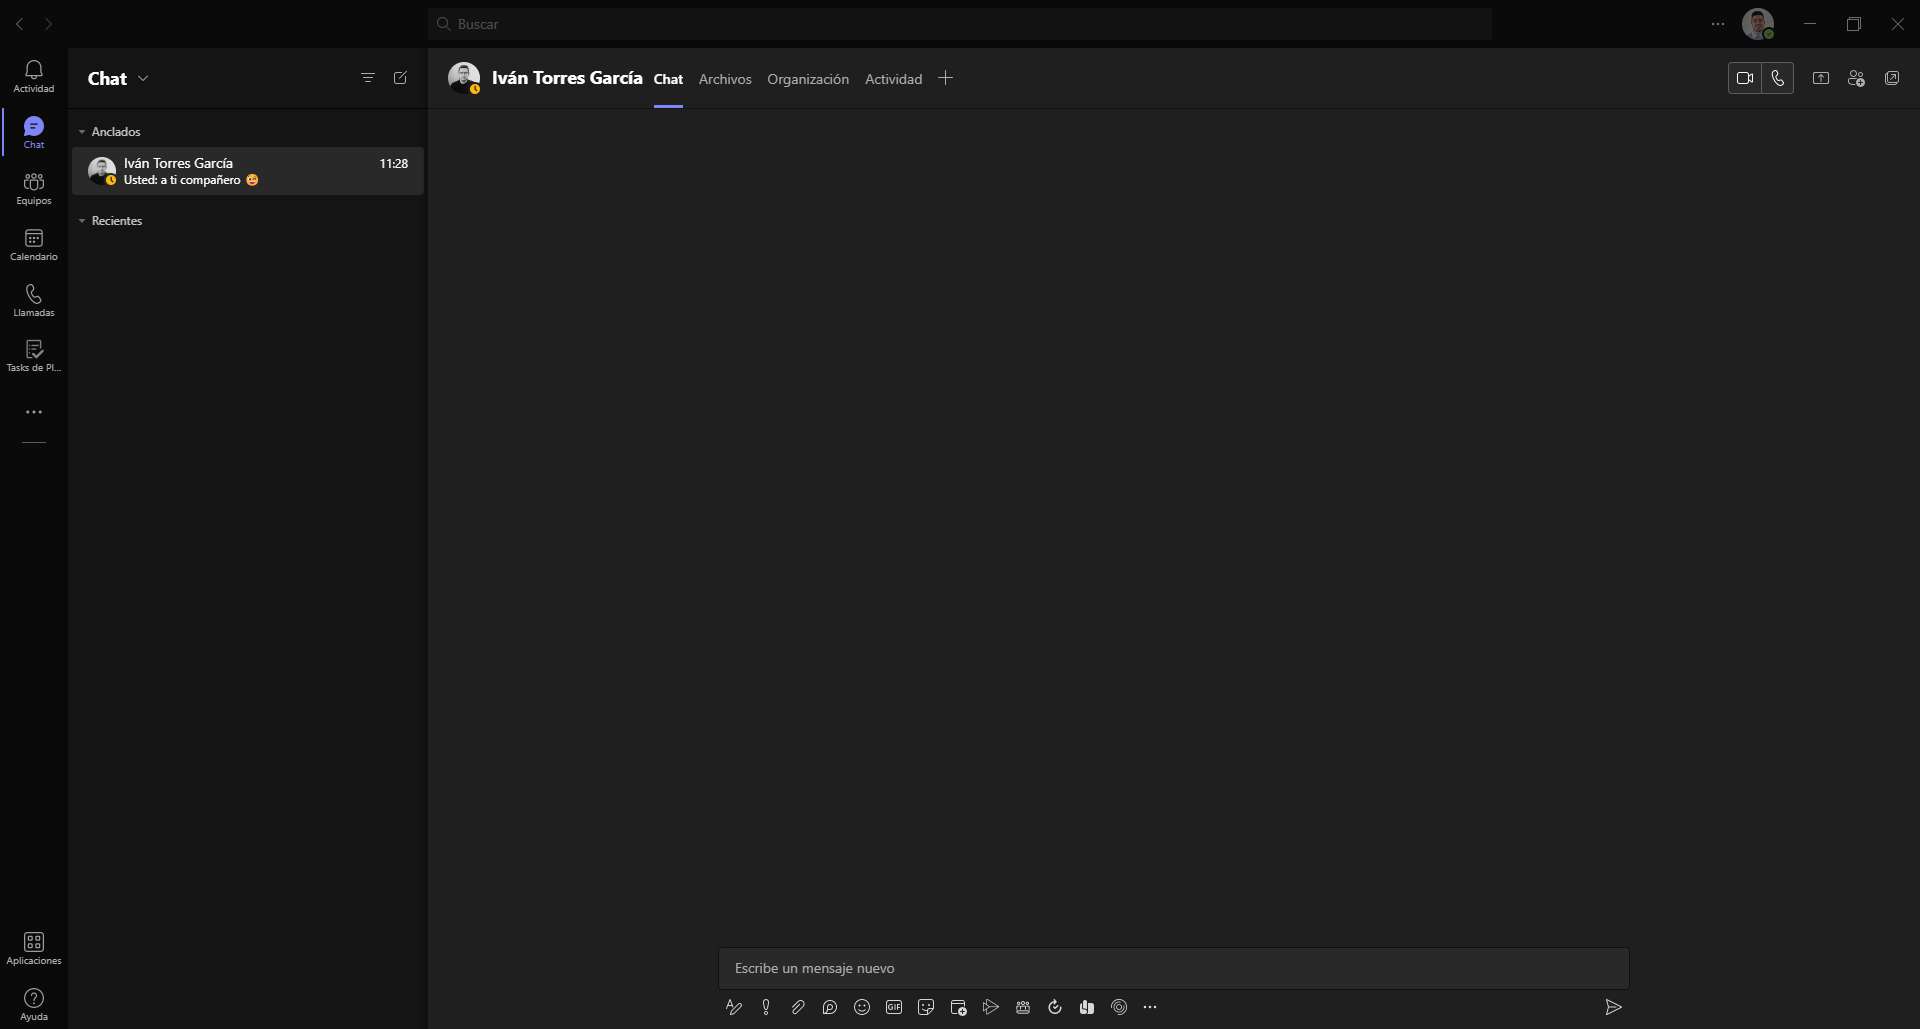Viewport: 1920px width, 1029px height.
Task: Add a new tab with plus icon
Action: pyautogui.click(x=945, y=78)
